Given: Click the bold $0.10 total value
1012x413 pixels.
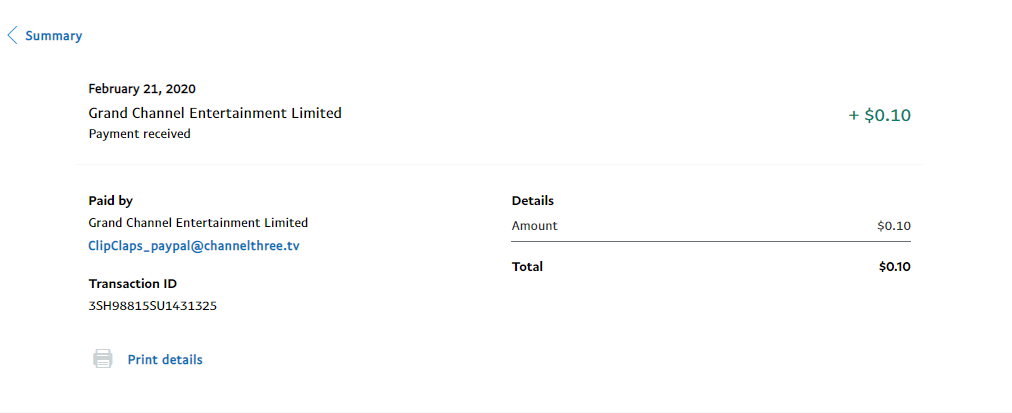Looking at the screenshot, I should click(x=894, y=267).
